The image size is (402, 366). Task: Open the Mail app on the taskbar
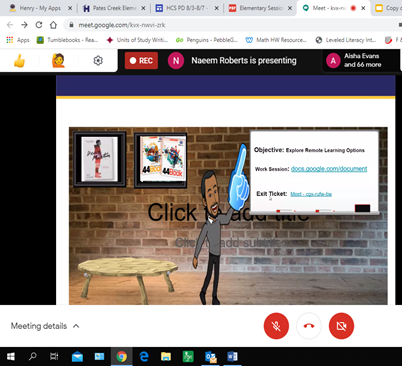coord(77,357)
